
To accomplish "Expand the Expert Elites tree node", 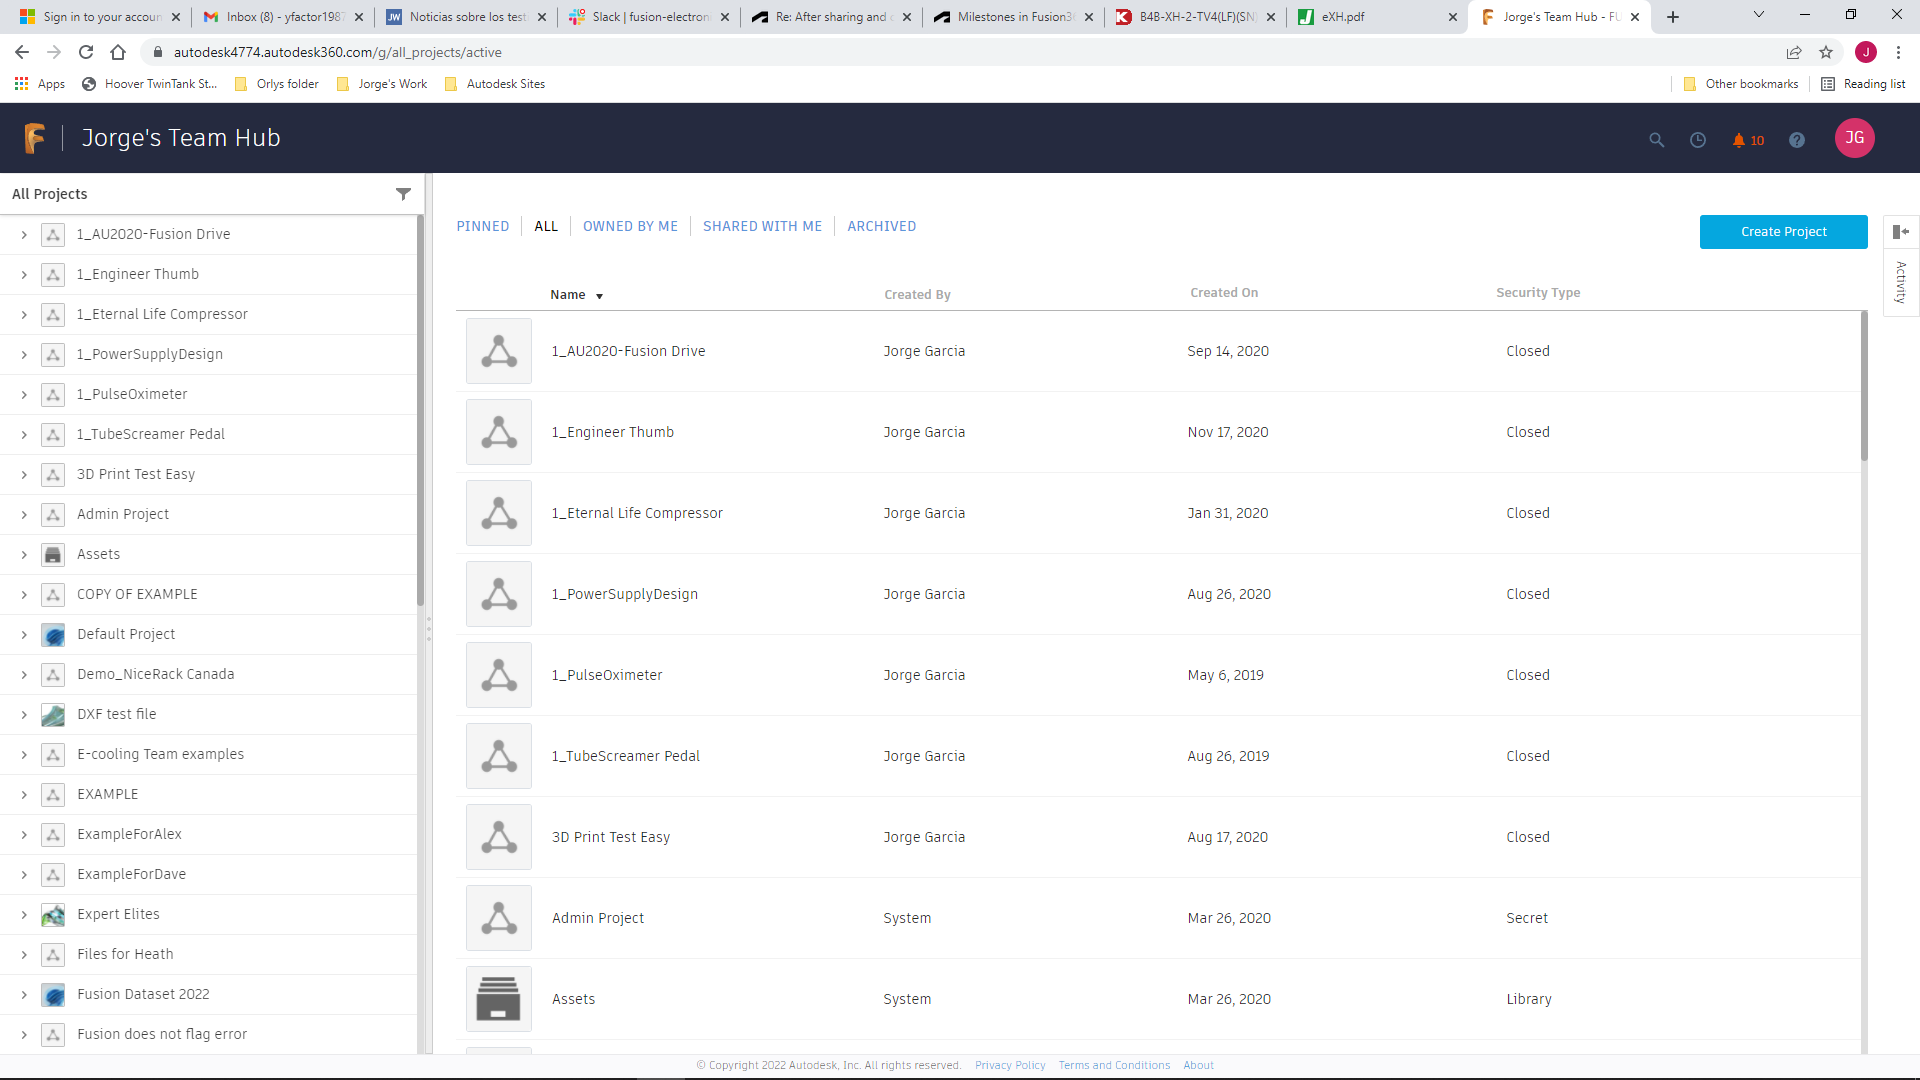I will 24,915.
